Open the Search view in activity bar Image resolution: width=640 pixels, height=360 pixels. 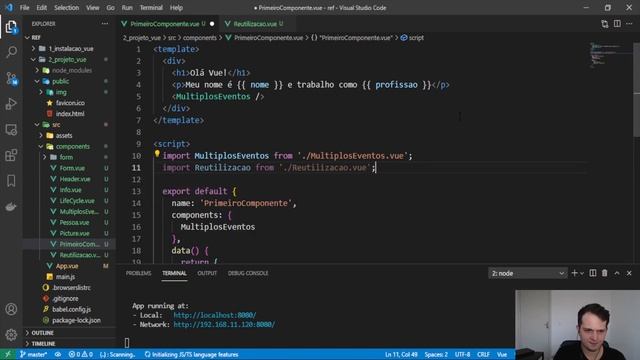(11, 52)
